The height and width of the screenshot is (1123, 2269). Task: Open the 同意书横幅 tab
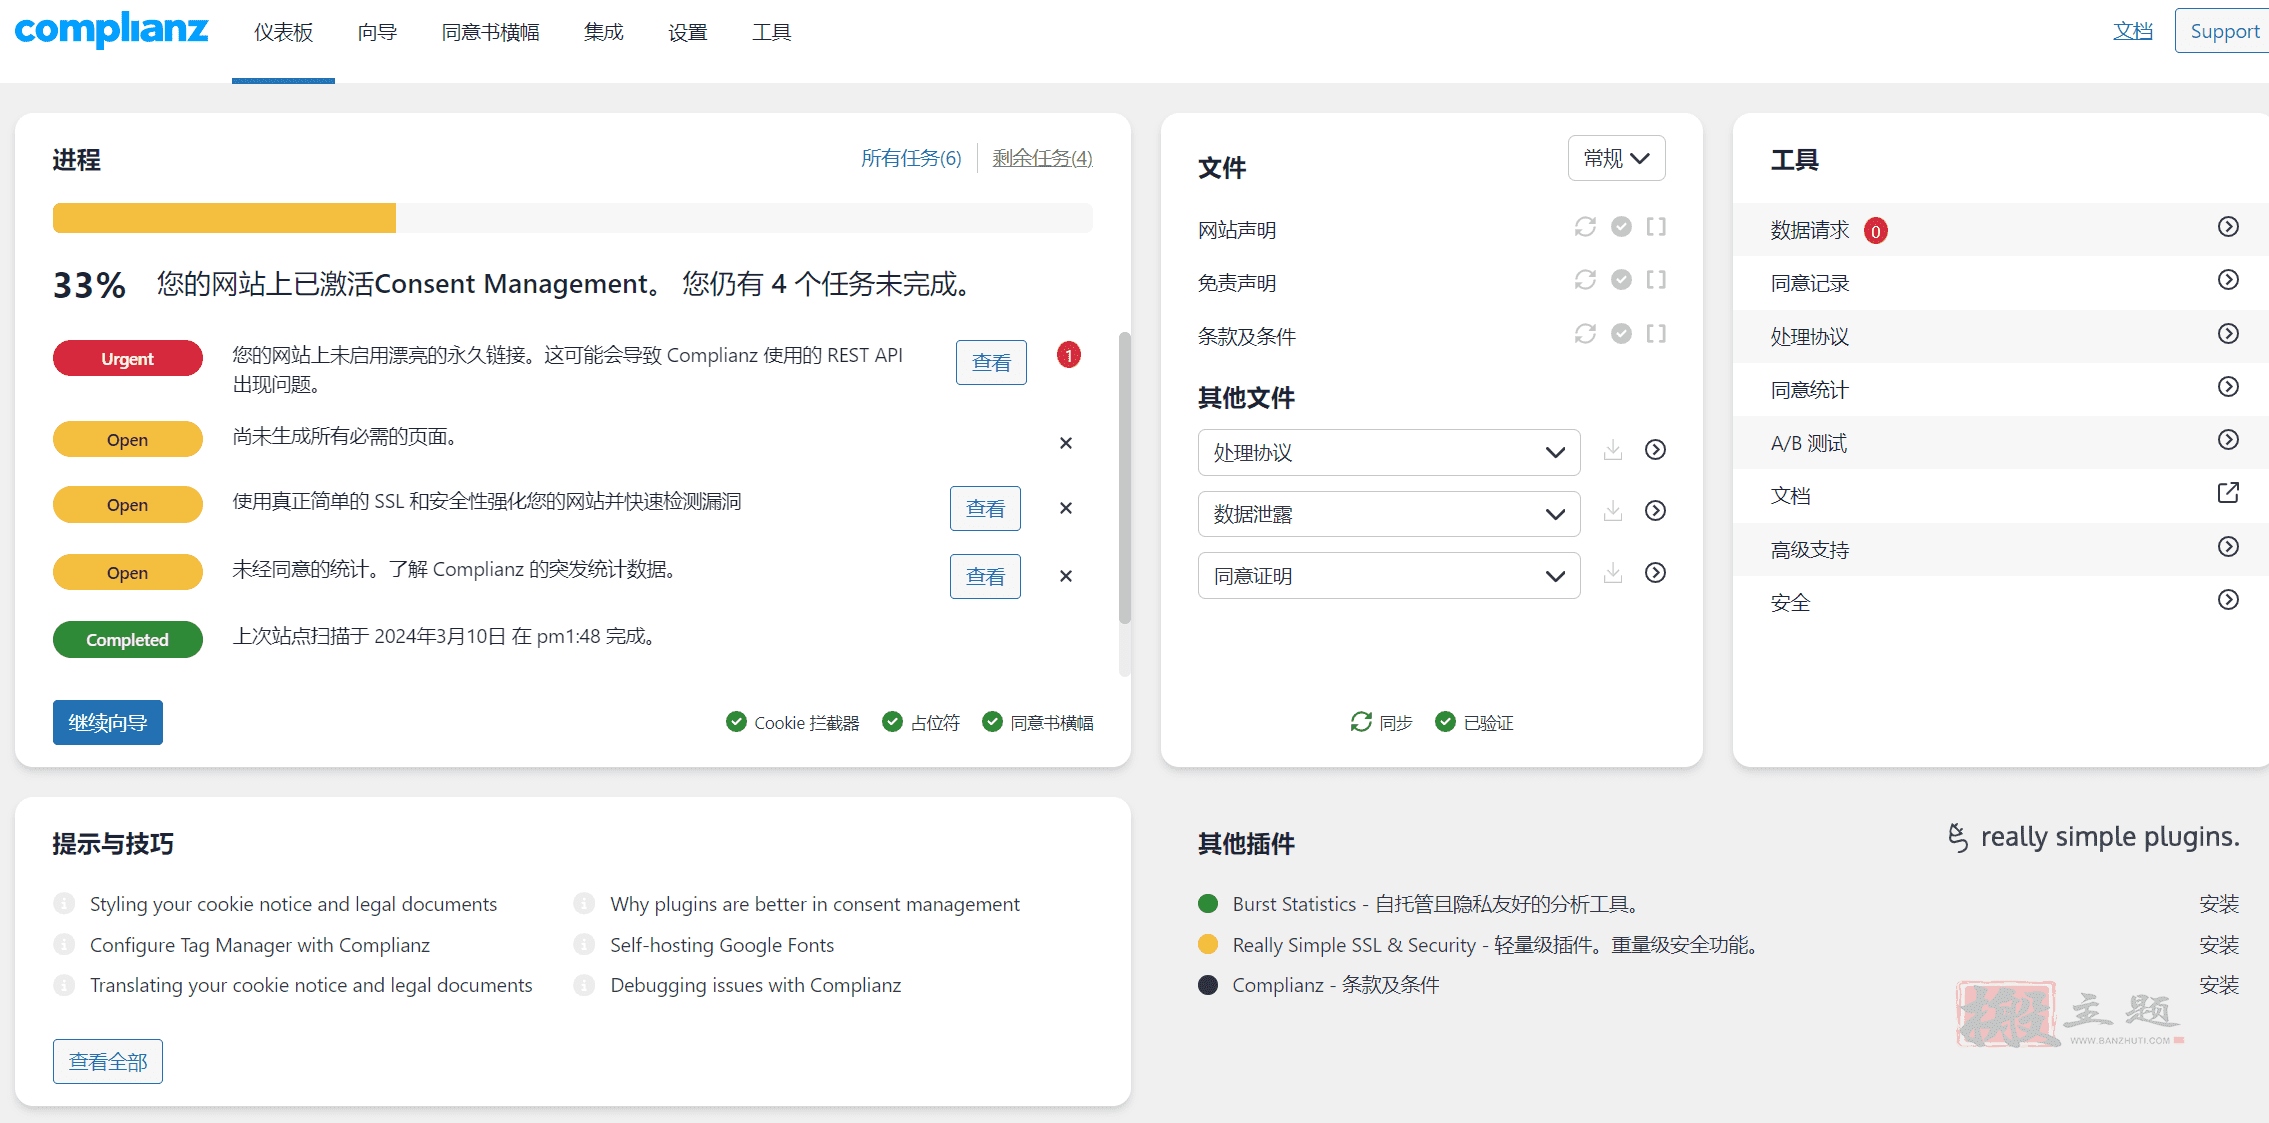coord(490,33)
